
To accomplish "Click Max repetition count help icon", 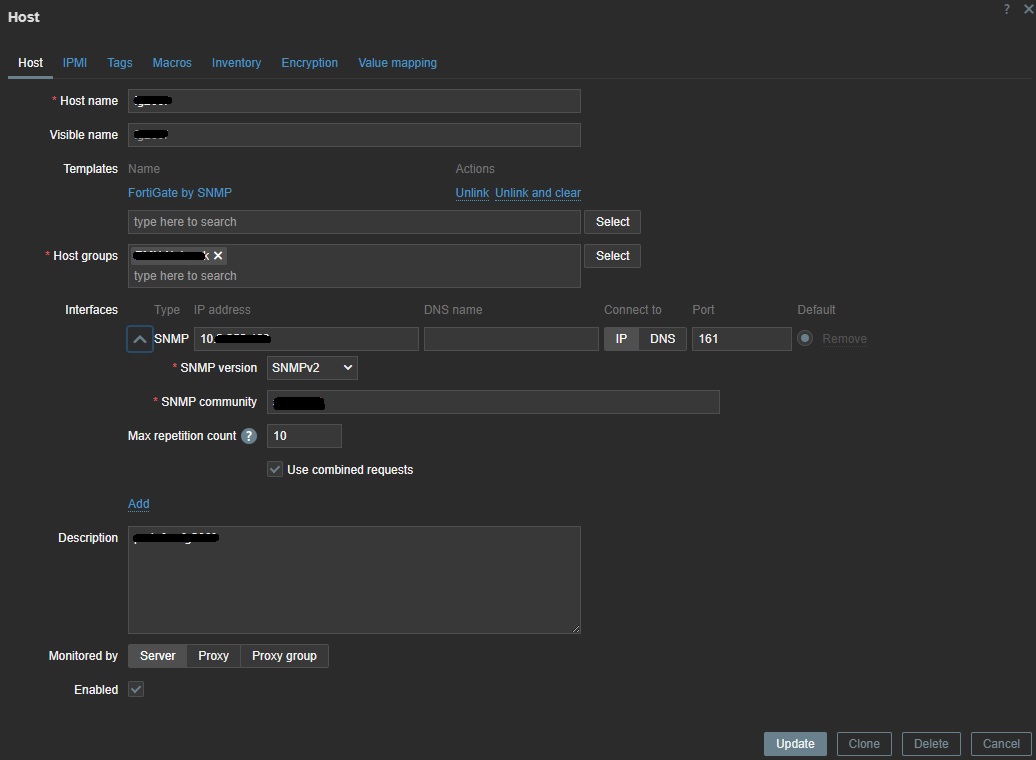I will pos(249,436).
